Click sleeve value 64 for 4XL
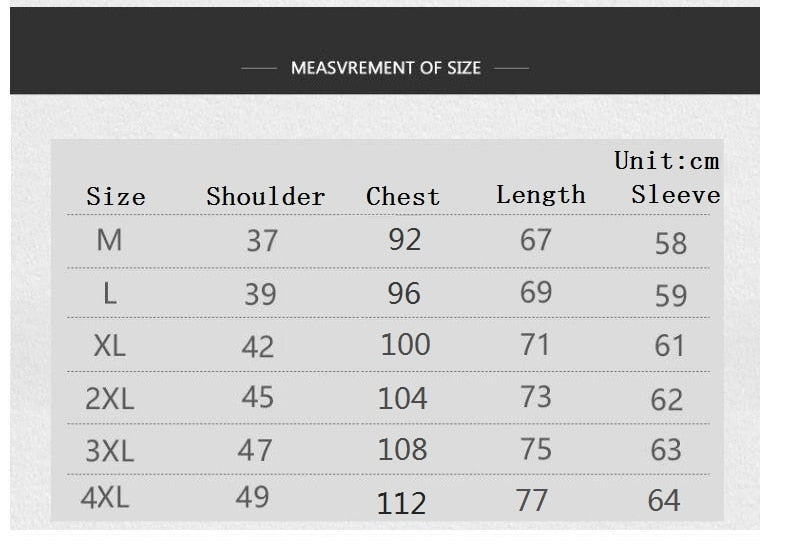The height and width of the screenshot is (550, 800). 664,500
